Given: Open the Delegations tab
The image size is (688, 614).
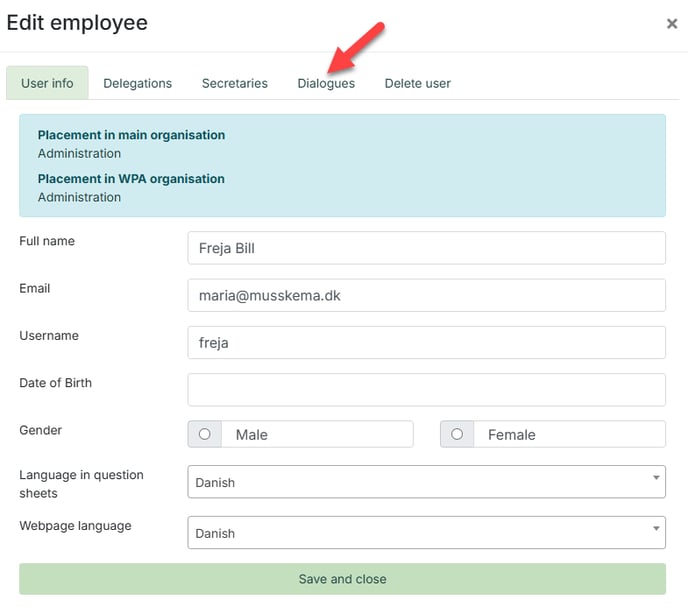Looking at the screenshot, I should click(x=137, y=83).
